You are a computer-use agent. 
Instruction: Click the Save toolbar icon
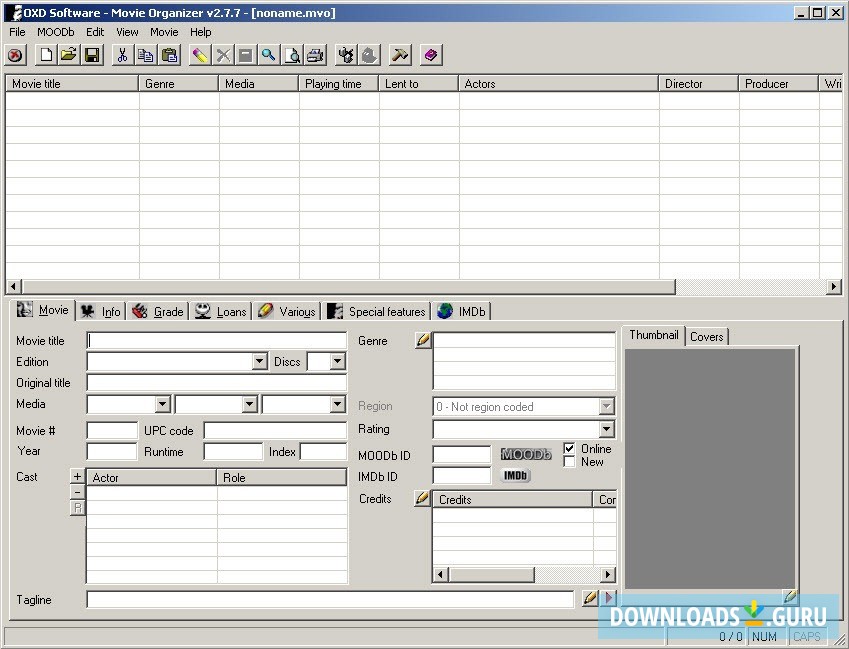(92, 54)
